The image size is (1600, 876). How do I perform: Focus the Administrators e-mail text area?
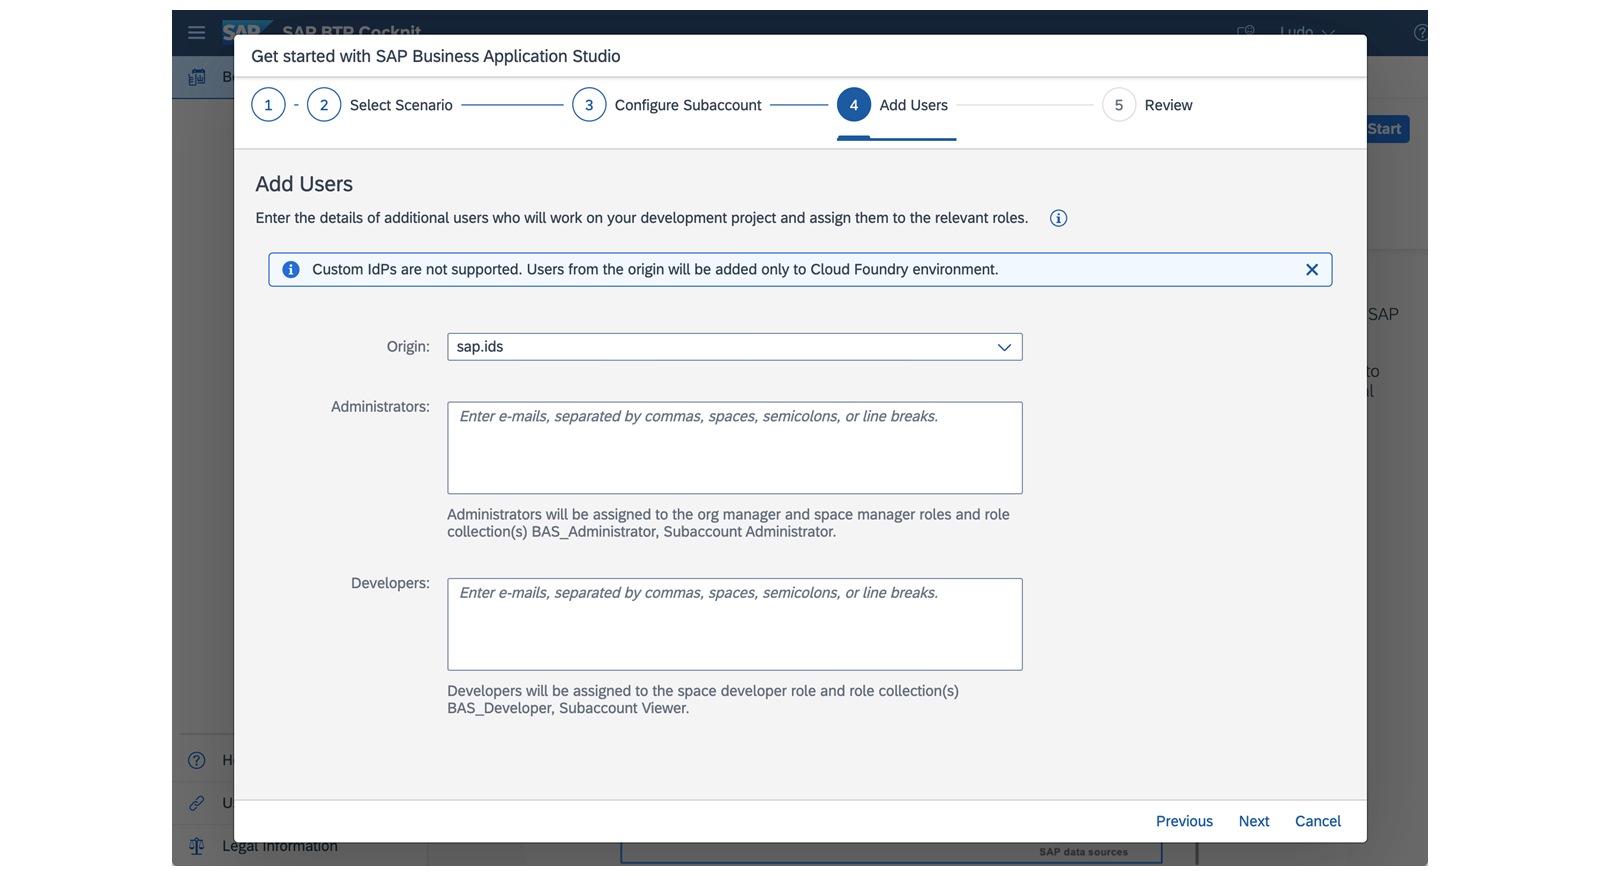(735, 448)
